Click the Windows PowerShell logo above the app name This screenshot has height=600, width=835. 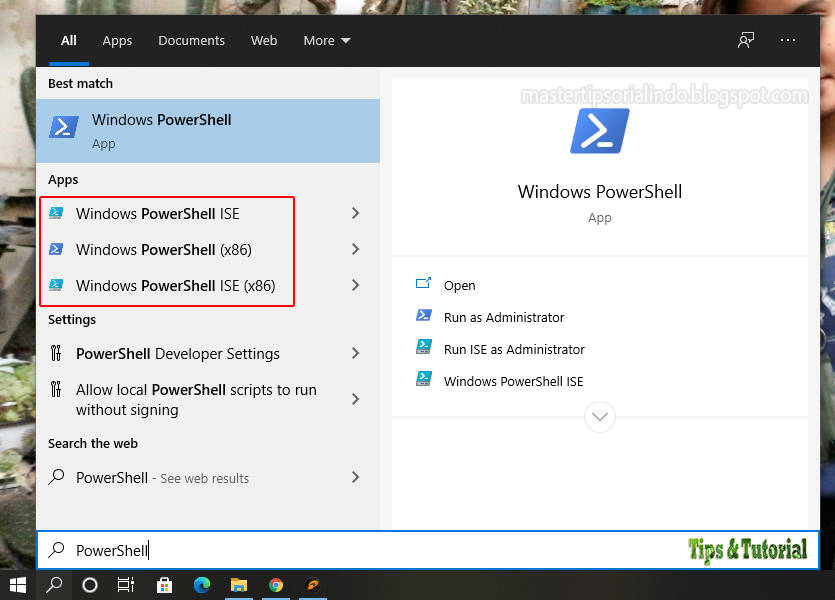click(x=599, y=132)
